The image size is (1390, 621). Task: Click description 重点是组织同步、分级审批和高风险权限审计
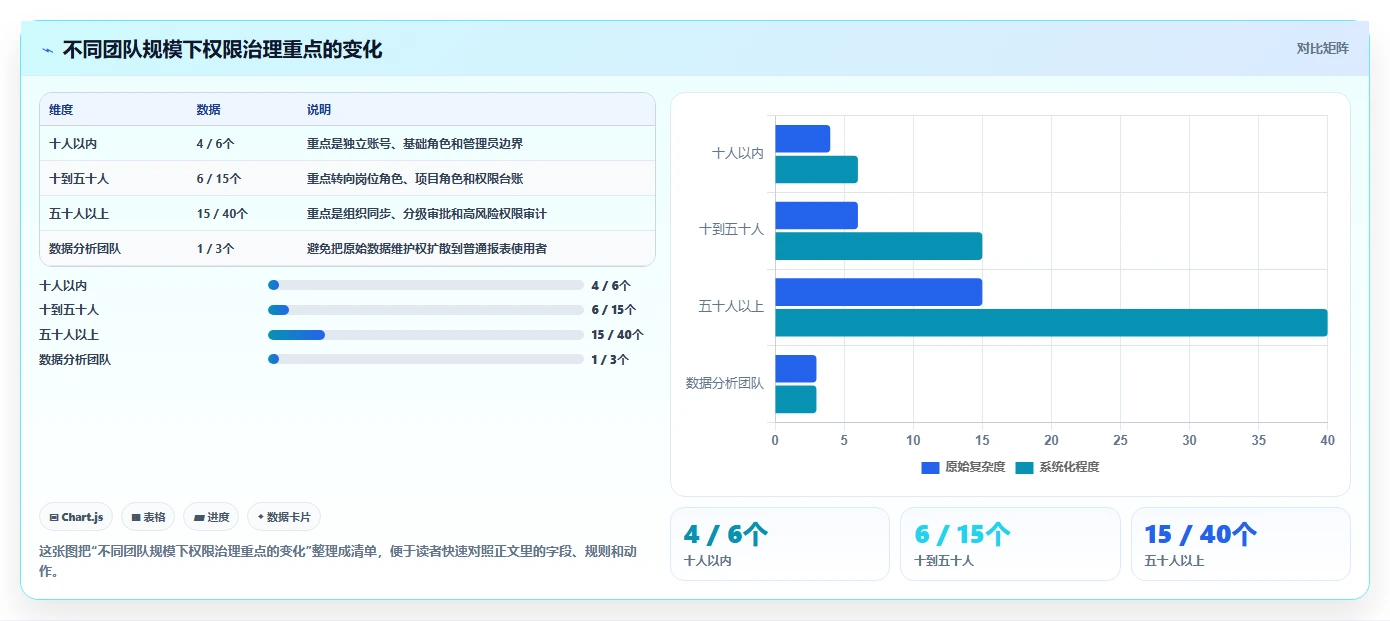point(427,214)
